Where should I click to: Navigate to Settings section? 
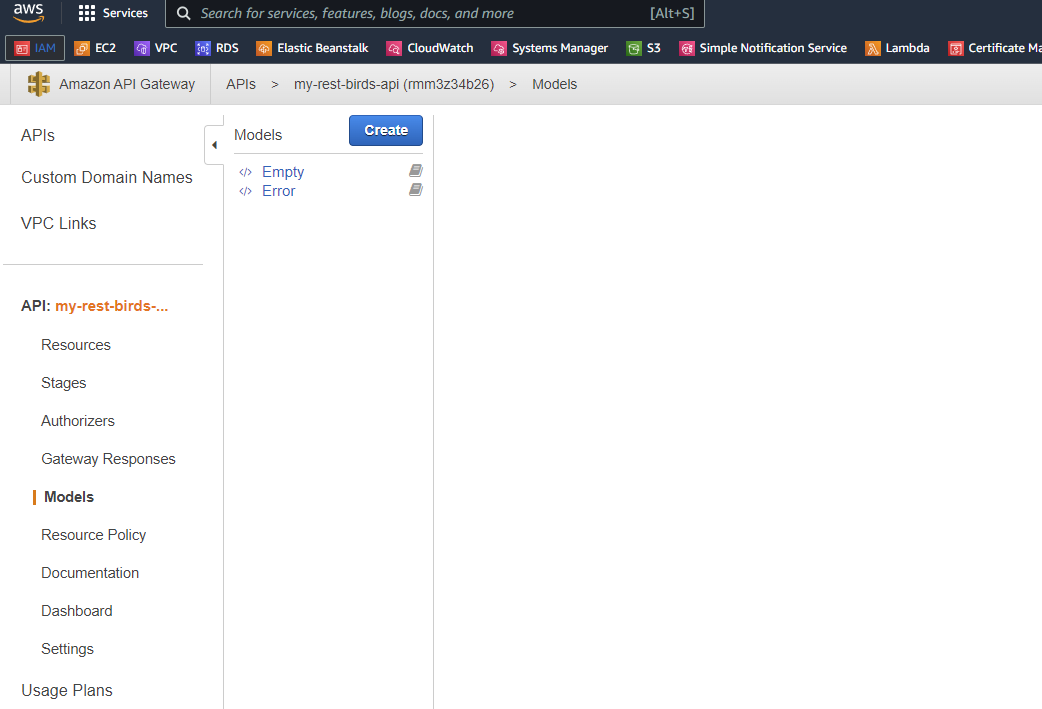pyautogui.click(x=68, y=649)
